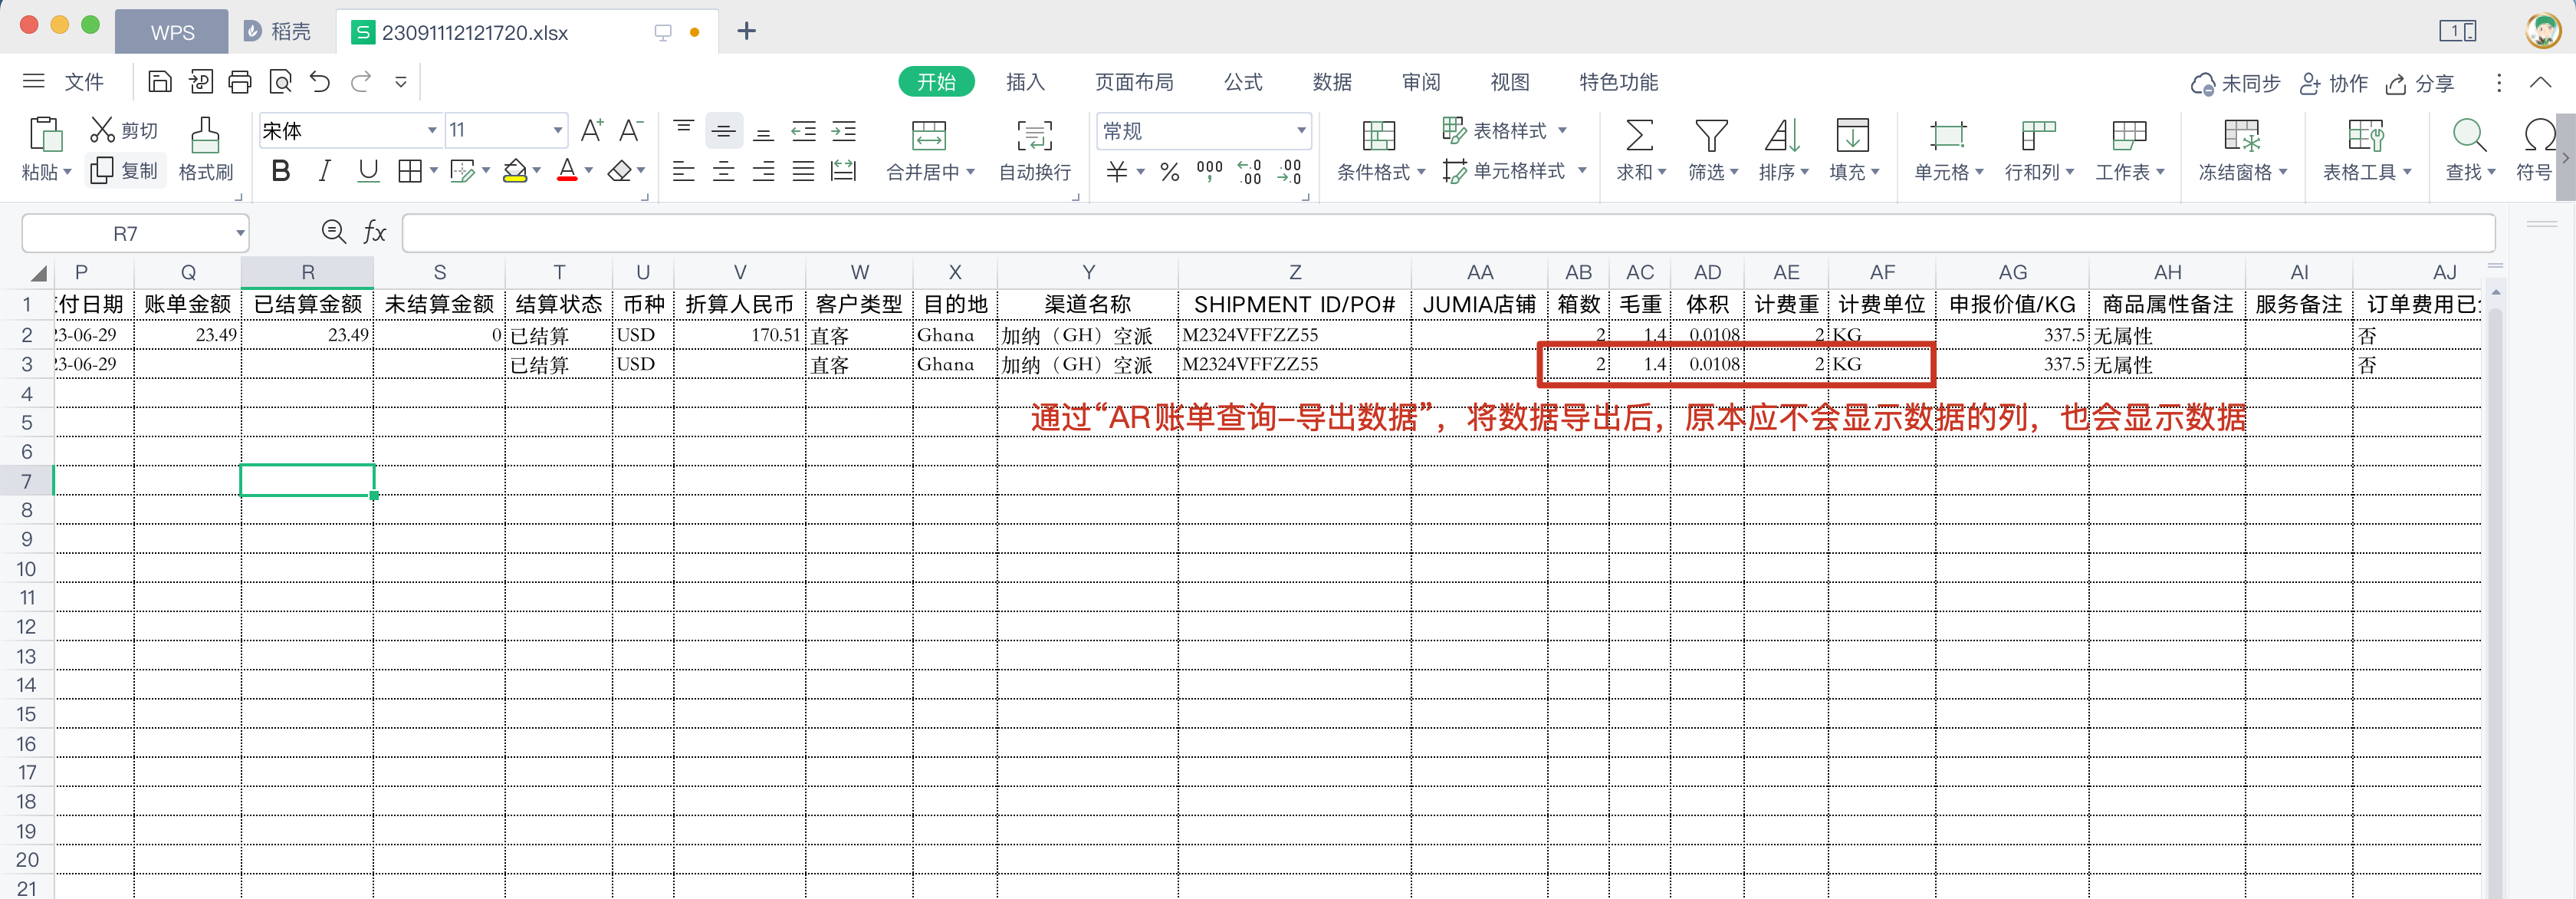Click the Find (查找) magnifier icon

click(2468, 136)
